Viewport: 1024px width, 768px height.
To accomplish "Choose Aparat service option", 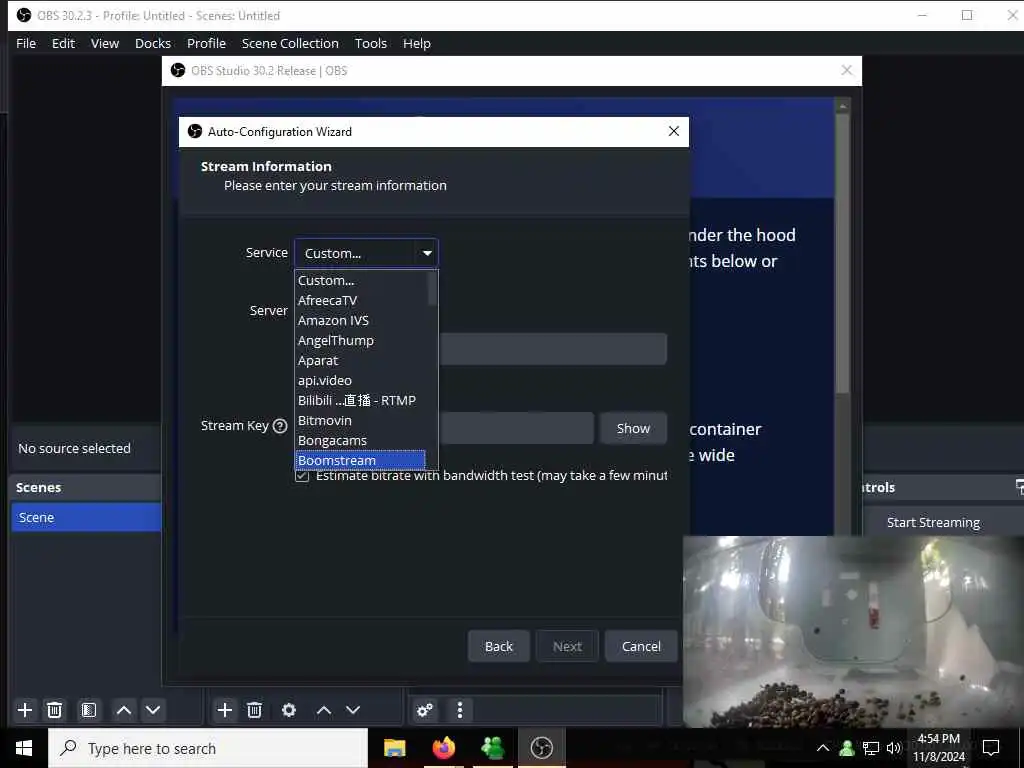I will (x=360, y=360).
